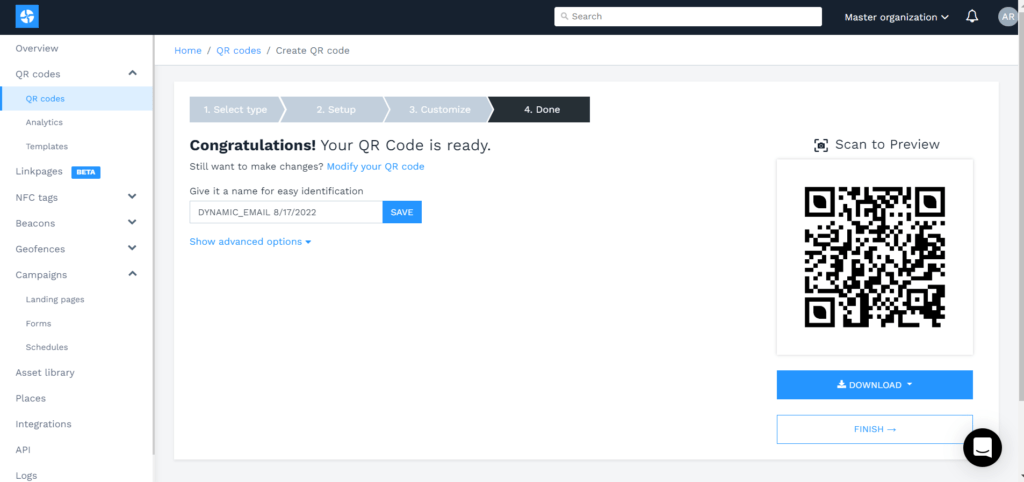1024x482 pixels.
Task: Edit the QR code name field
Action: coord(286,212)
